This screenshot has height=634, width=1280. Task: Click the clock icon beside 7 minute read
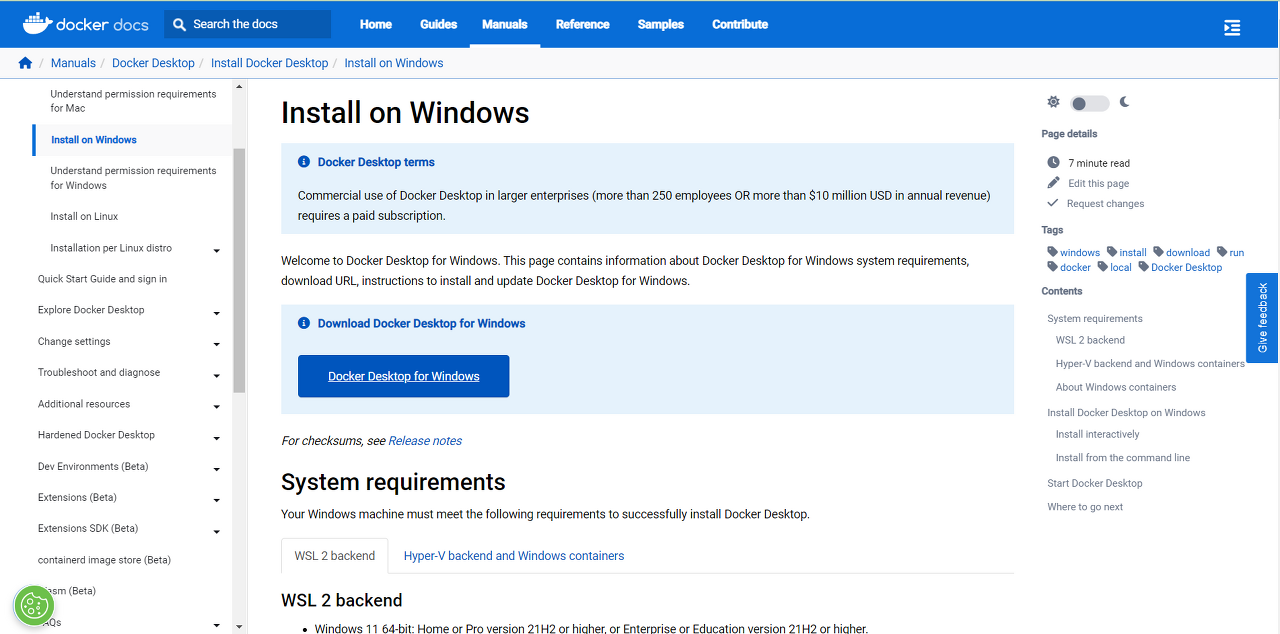(1053, 162)
